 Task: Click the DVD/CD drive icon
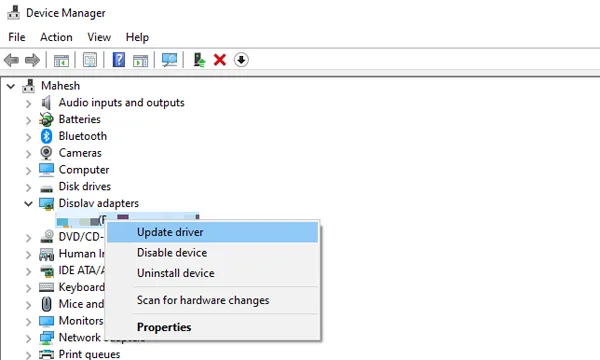[47, 237]
